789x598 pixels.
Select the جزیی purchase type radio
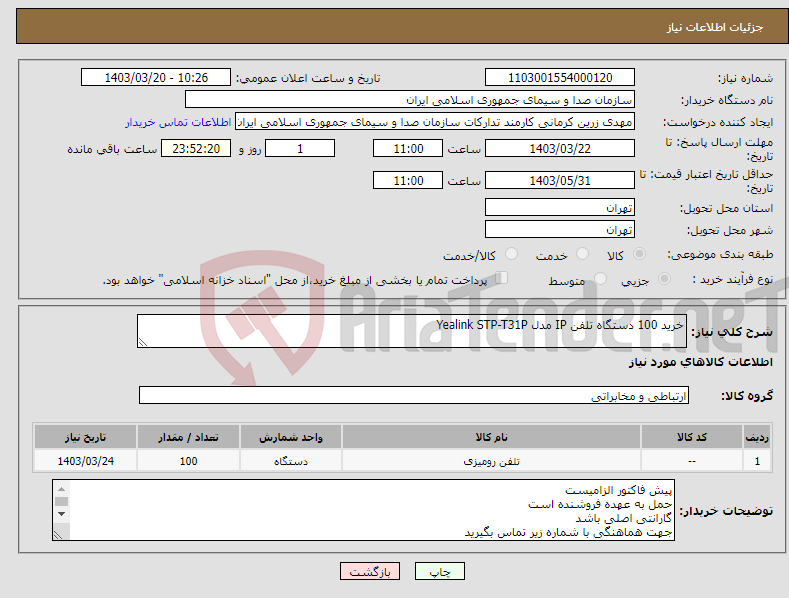click(x=664, y=278)
